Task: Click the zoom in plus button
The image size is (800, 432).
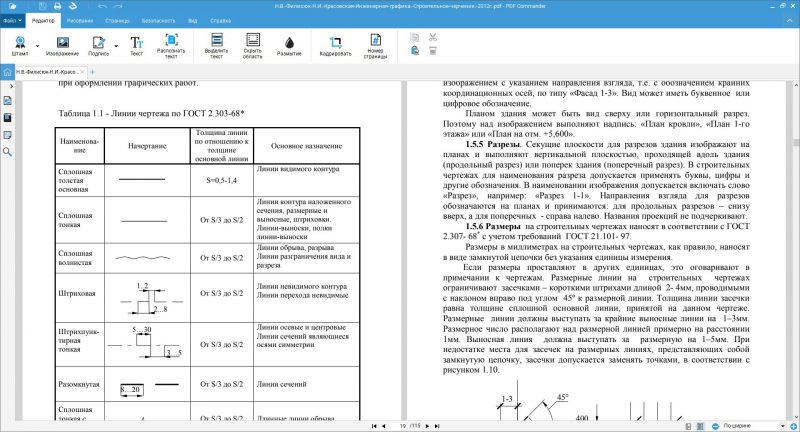Action: tap(793, 426)
